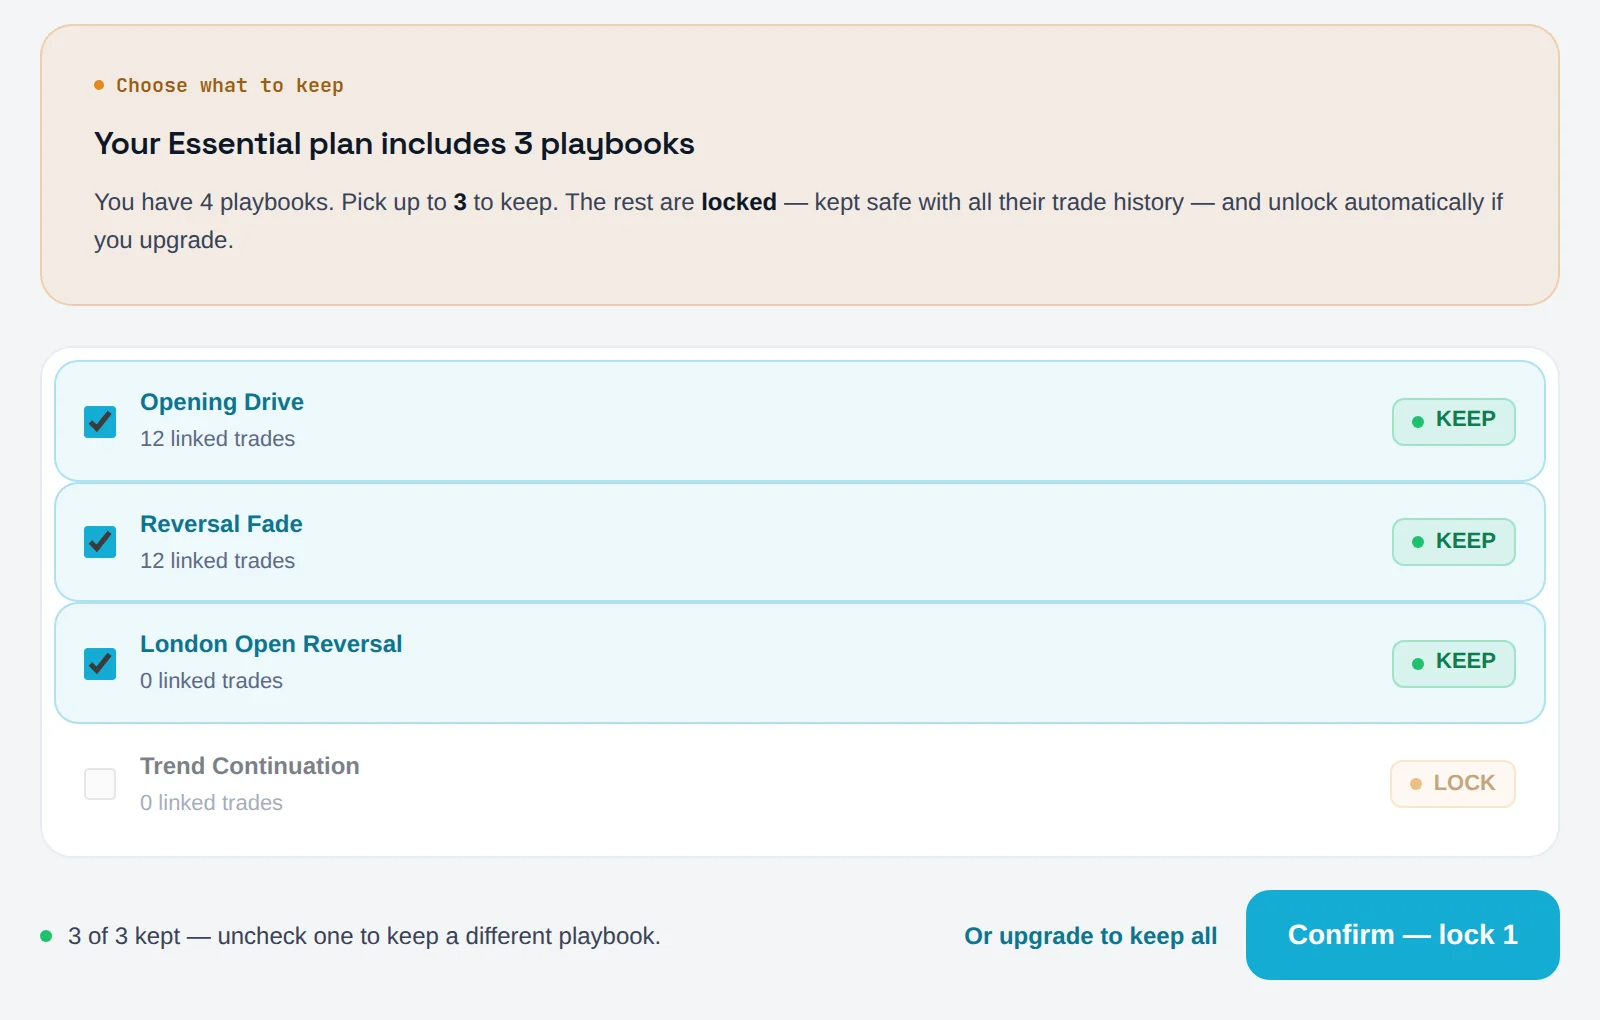Click the KEEP badge for Opening Drive
Viewport: 1600px width, 1020px height.
point(1454,421)
